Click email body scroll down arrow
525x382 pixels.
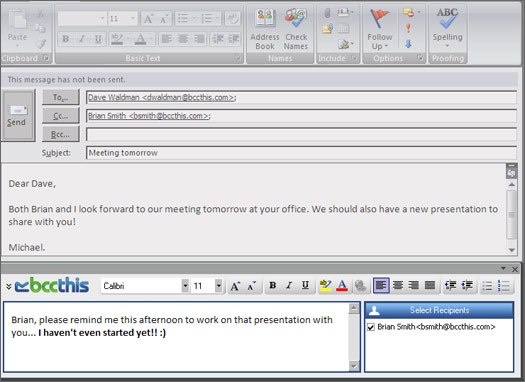(x=512, y=250)
